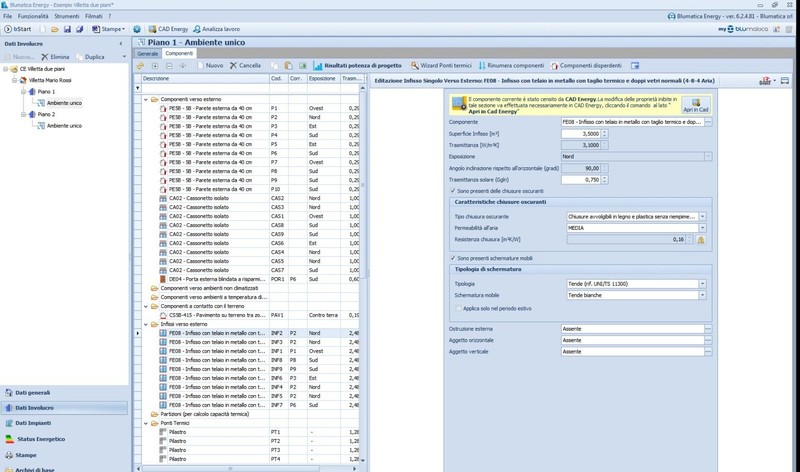The height and width of the screenshot is (472, 800).
Task: Click Duplica in the Dati Involucro toolbar
Action: tap(90, 57)
